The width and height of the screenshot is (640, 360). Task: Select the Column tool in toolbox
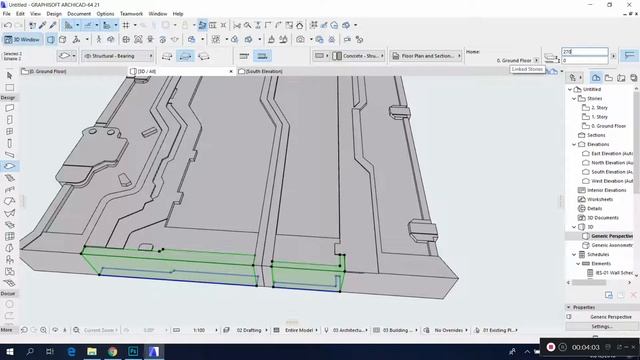[9, 143]
